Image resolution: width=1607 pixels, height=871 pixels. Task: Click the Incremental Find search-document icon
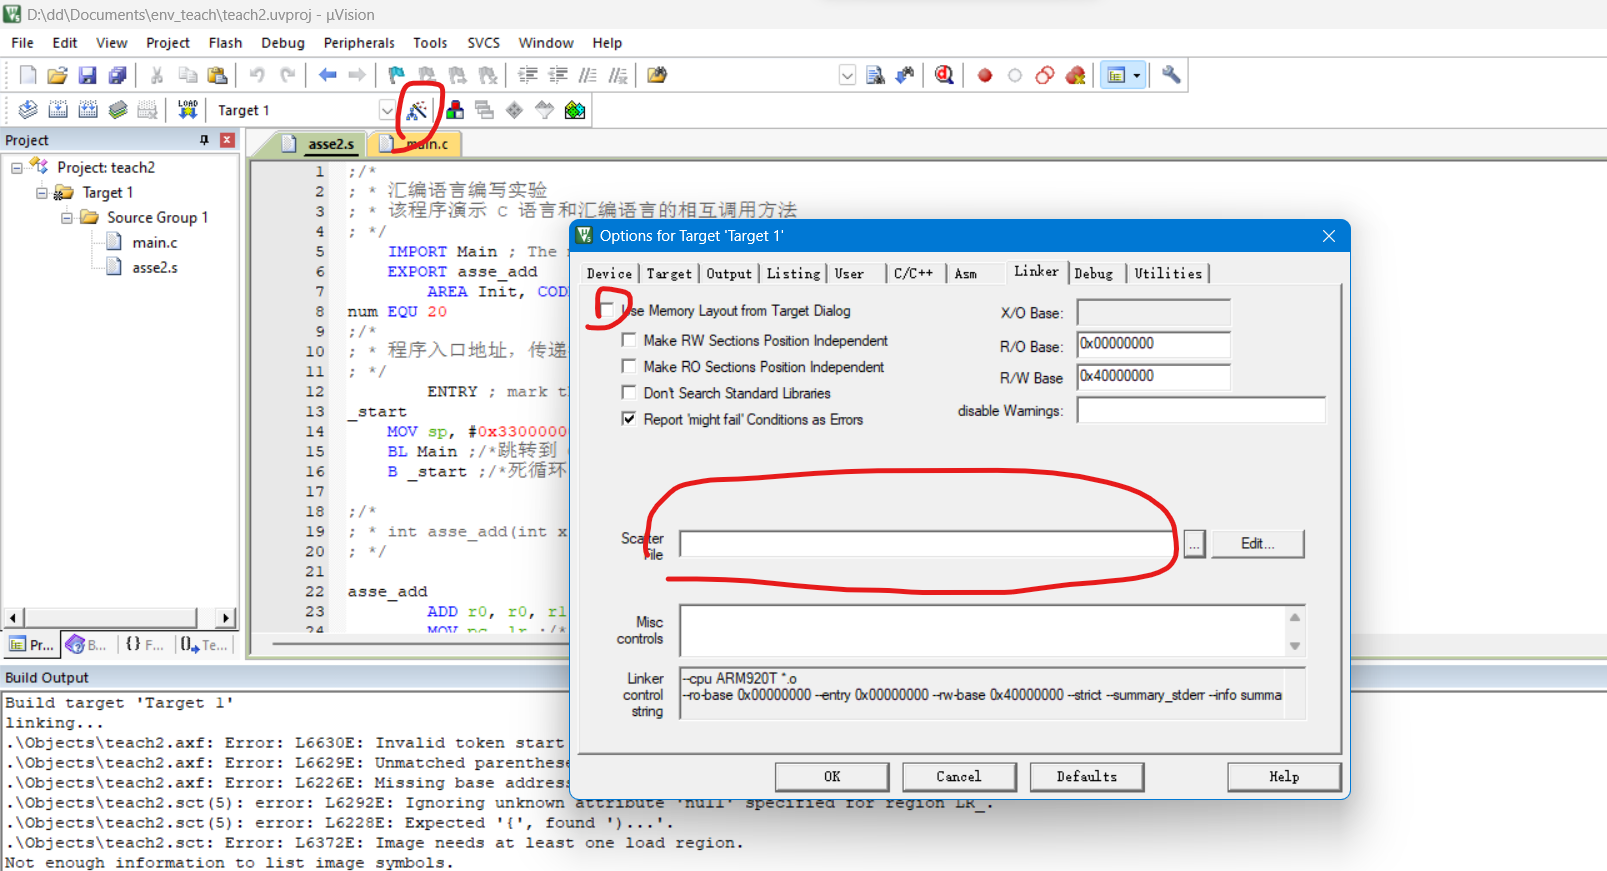(875, 75)
